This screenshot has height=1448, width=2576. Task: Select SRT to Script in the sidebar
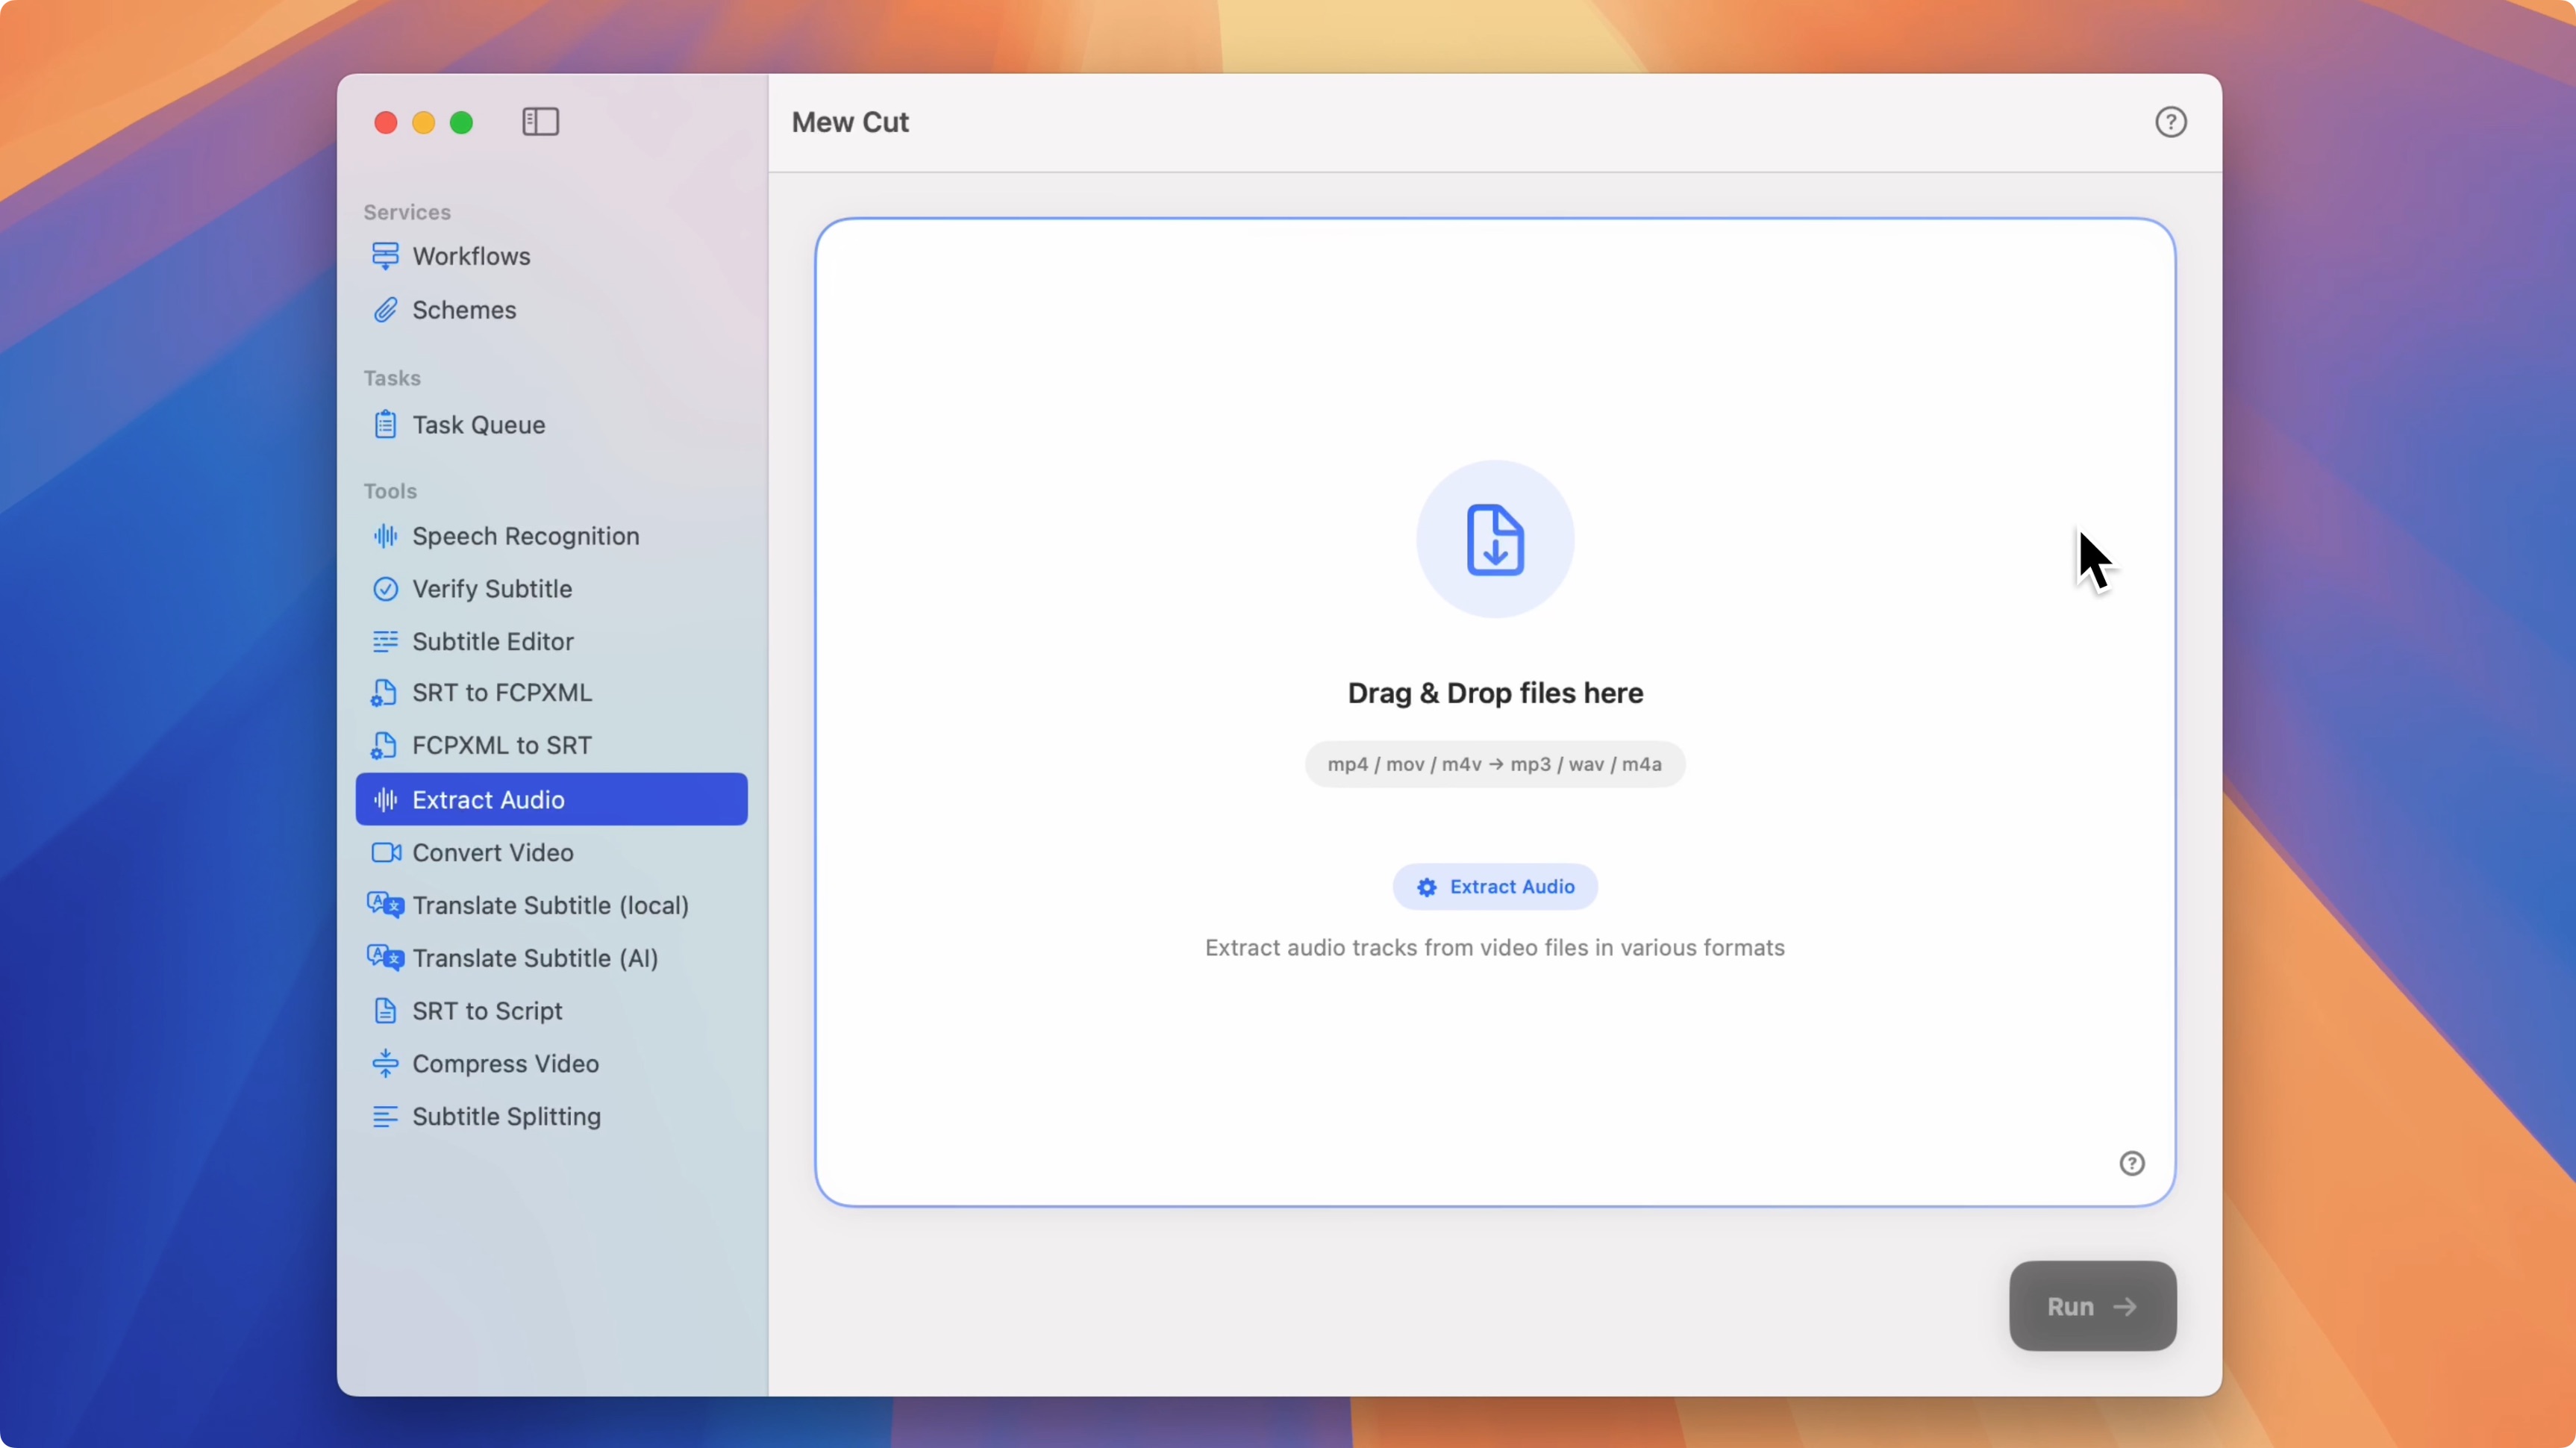487,1010
